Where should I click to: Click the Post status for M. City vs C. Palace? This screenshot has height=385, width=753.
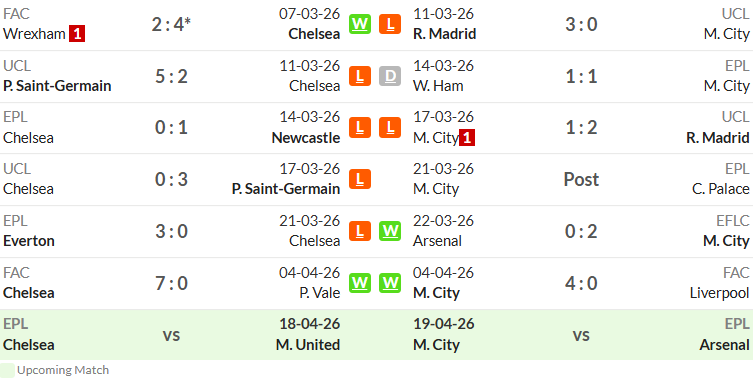tap(581, 180)
